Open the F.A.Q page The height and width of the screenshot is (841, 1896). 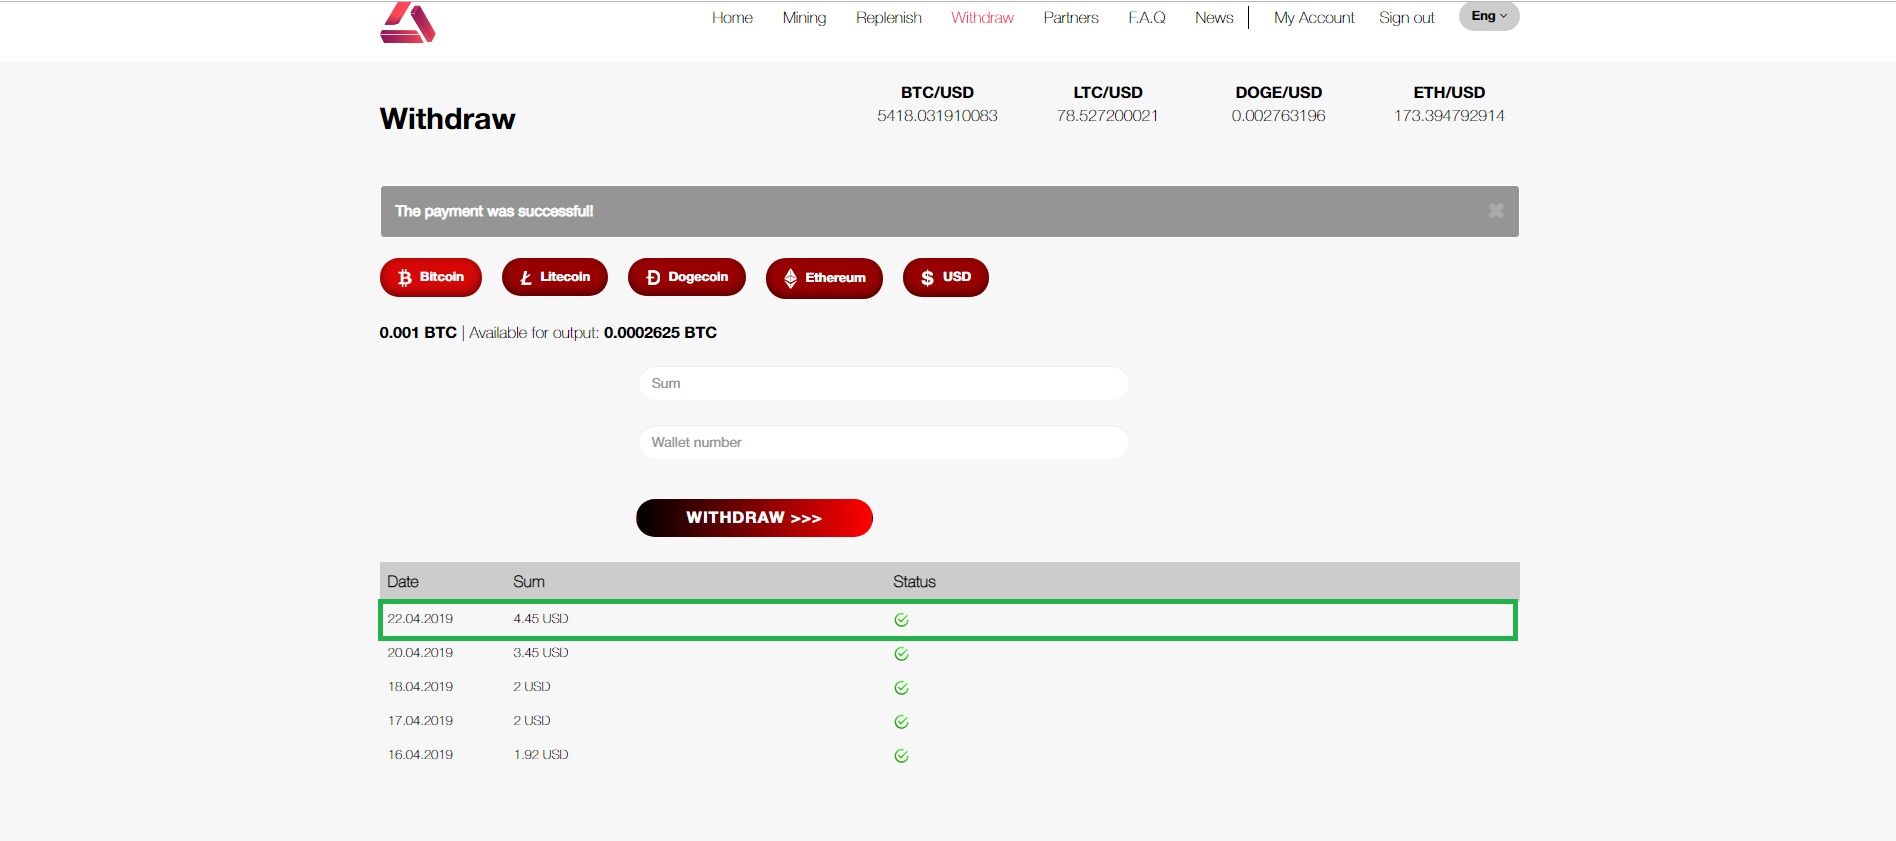click(1147, 18)
